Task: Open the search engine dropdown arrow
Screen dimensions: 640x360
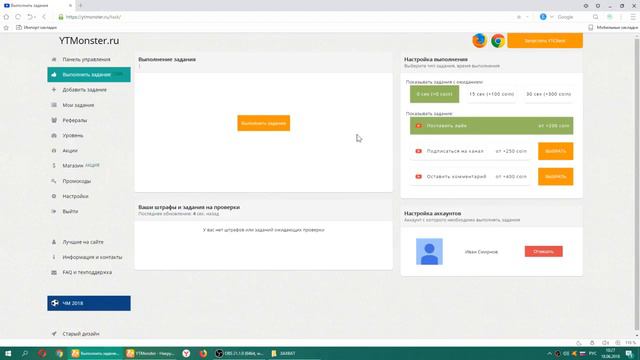Action: pyautogui.click(x=551, y=17)
